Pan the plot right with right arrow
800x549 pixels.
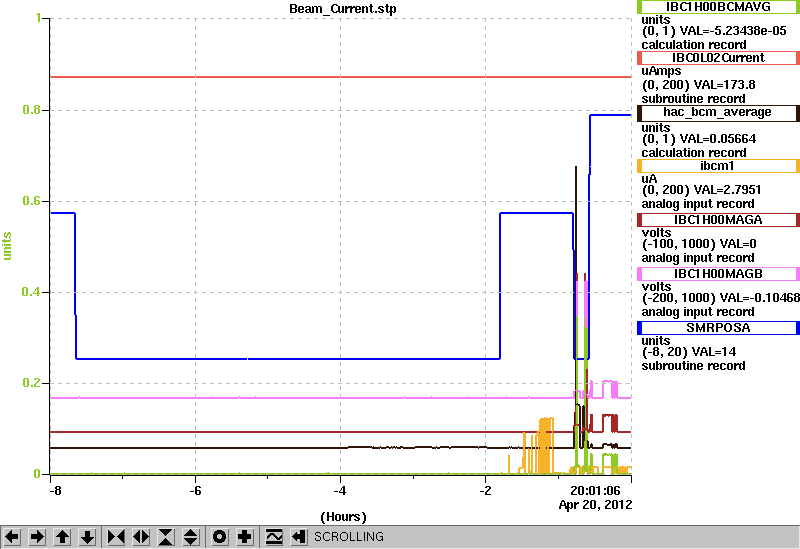click(37, 537)
